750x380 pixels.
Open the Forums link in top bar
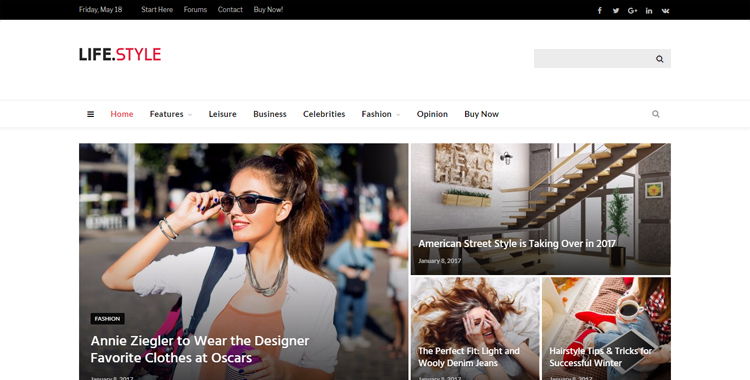click(x=195, y=10)
